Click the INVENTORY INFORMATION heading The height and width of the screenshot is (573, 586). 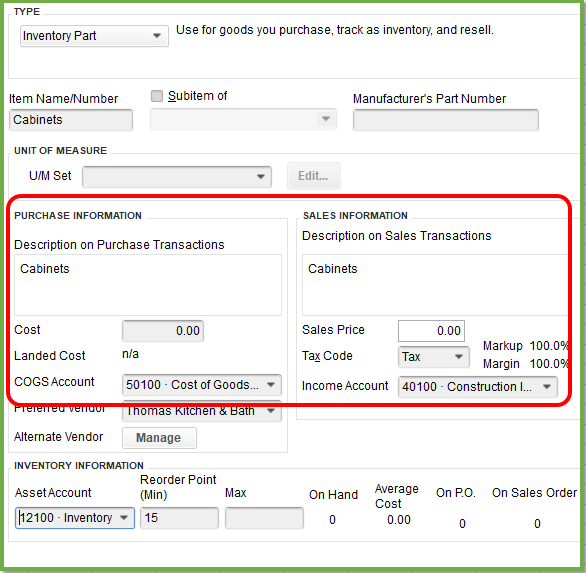point(79,466)
